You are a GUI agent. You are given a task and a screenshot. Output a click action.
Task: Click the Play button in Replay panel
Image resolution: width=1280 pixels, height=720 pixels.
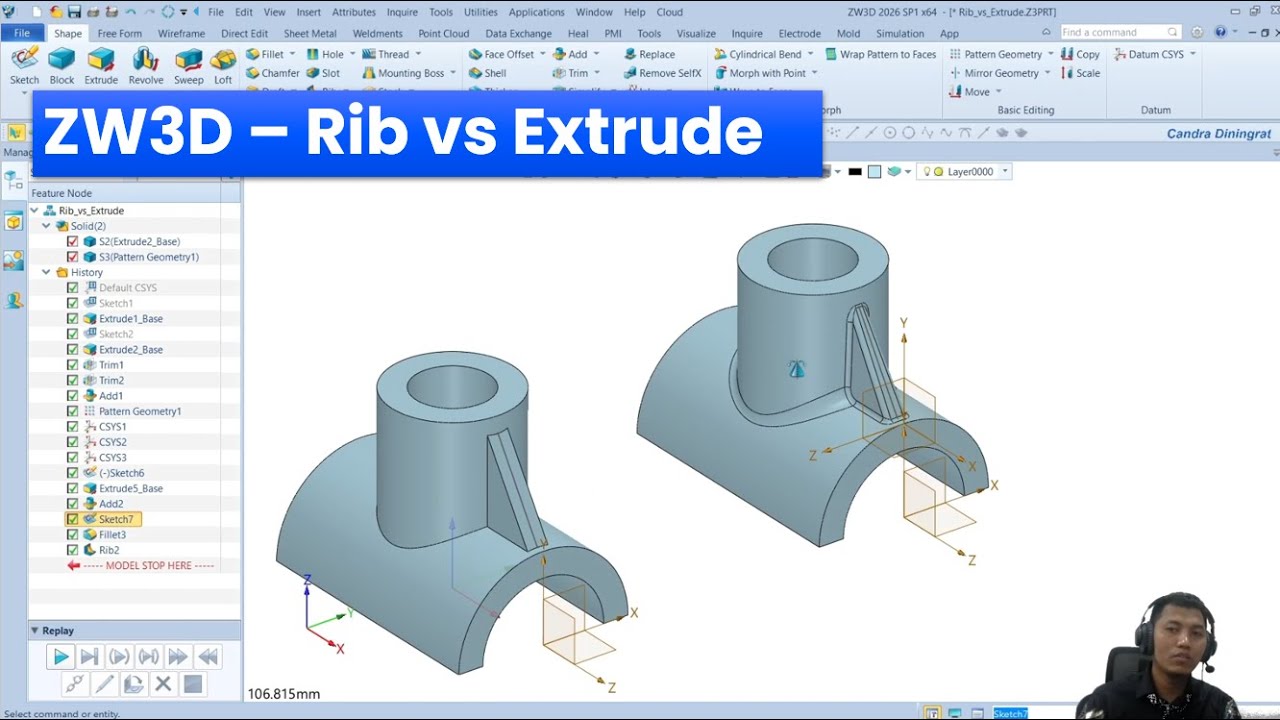(61, 657)
